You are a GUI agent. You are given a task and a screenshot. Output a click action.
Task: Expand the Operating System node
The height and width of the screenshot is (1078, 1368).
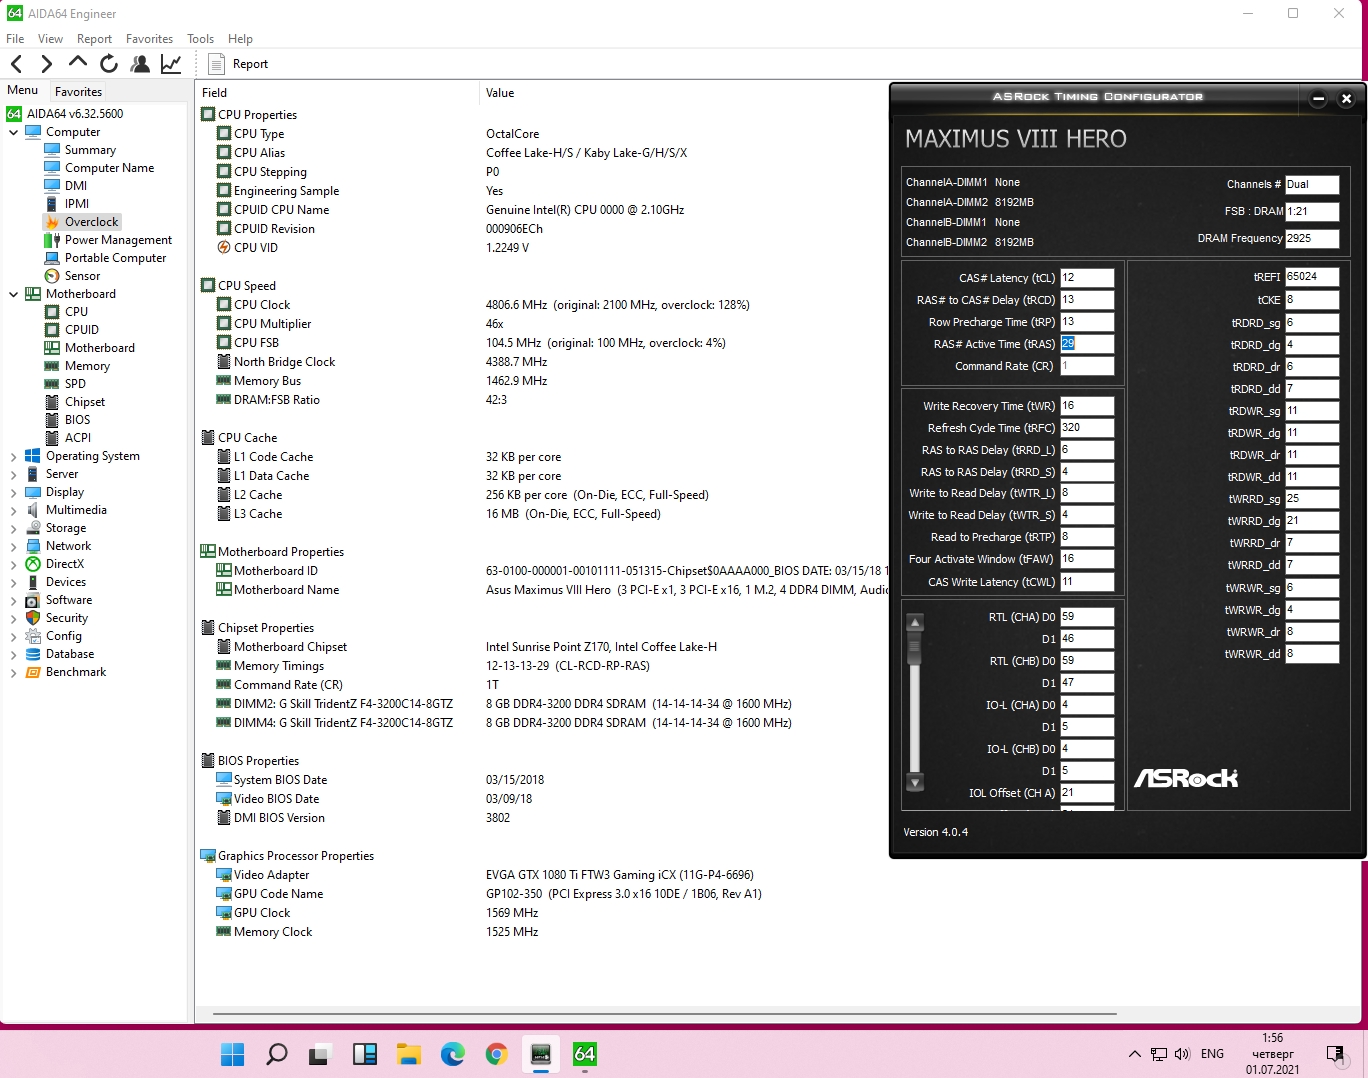[x=13, y=456]
